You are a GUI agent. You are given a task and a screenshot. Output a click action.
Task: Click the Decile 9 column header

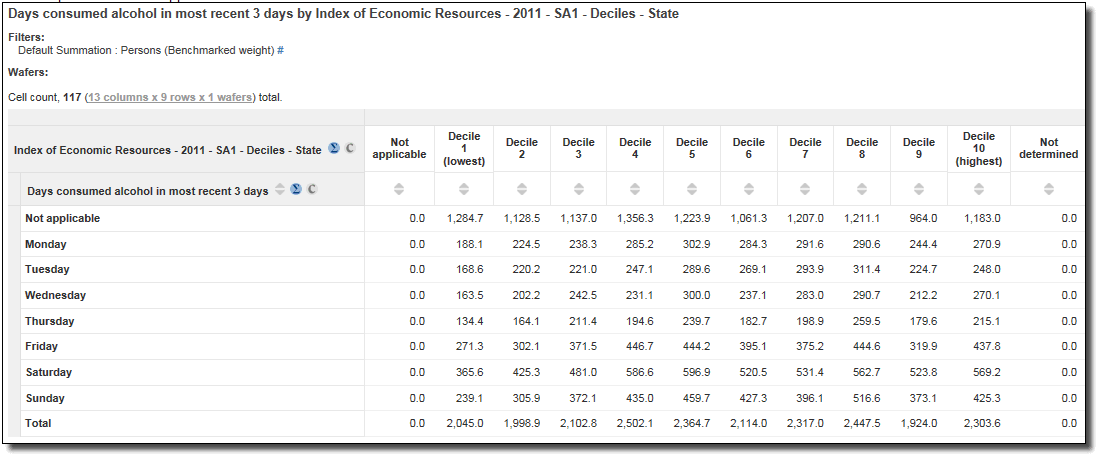point(919,149)
